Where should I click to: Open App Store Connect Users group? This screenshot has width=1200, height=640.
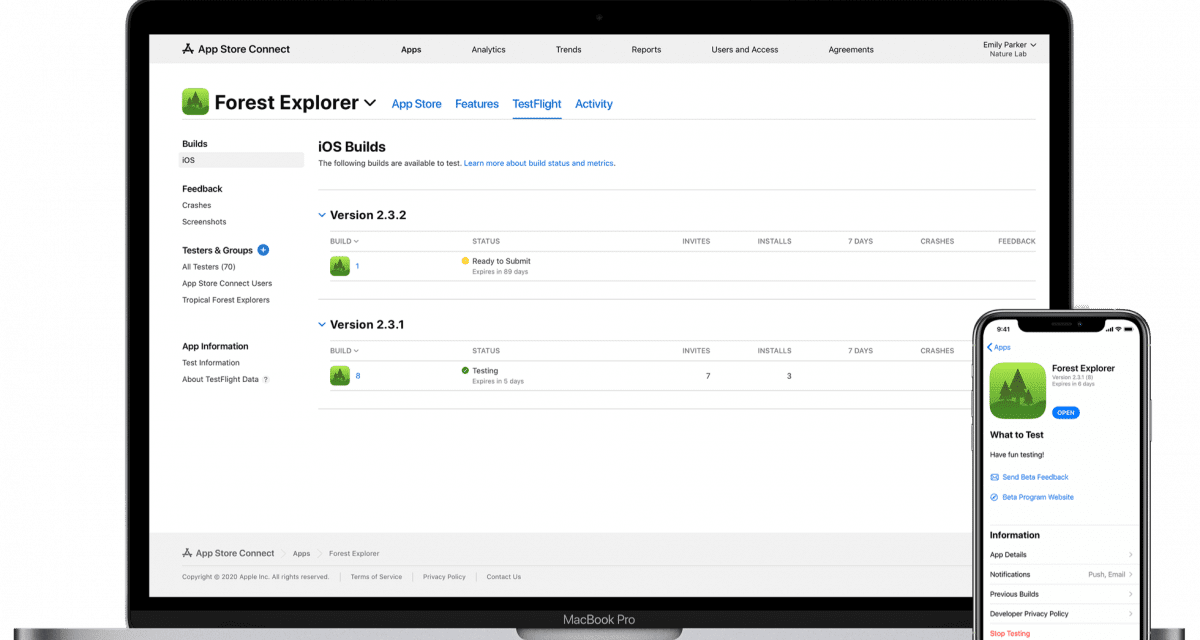(227, 283)
